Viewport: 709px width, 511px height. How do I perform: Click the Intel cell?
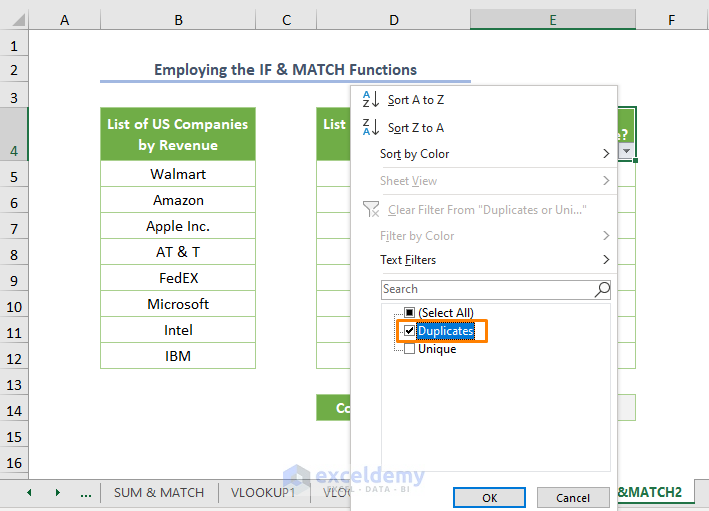tap(178, 330)
